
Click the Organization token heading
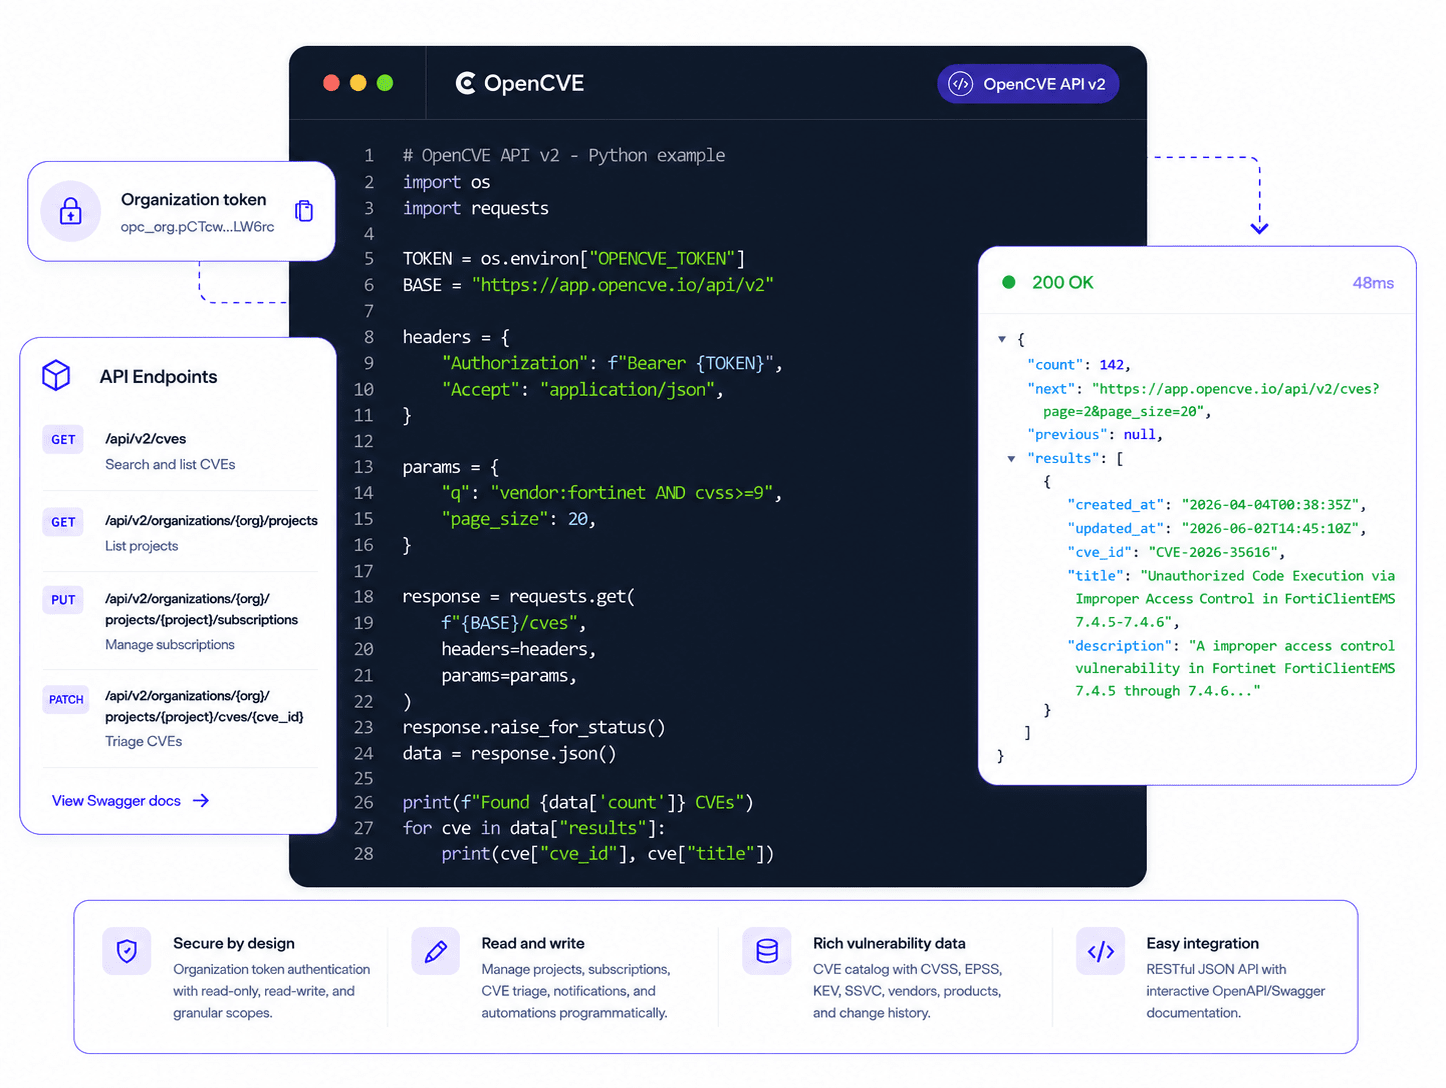pos(194,199)
